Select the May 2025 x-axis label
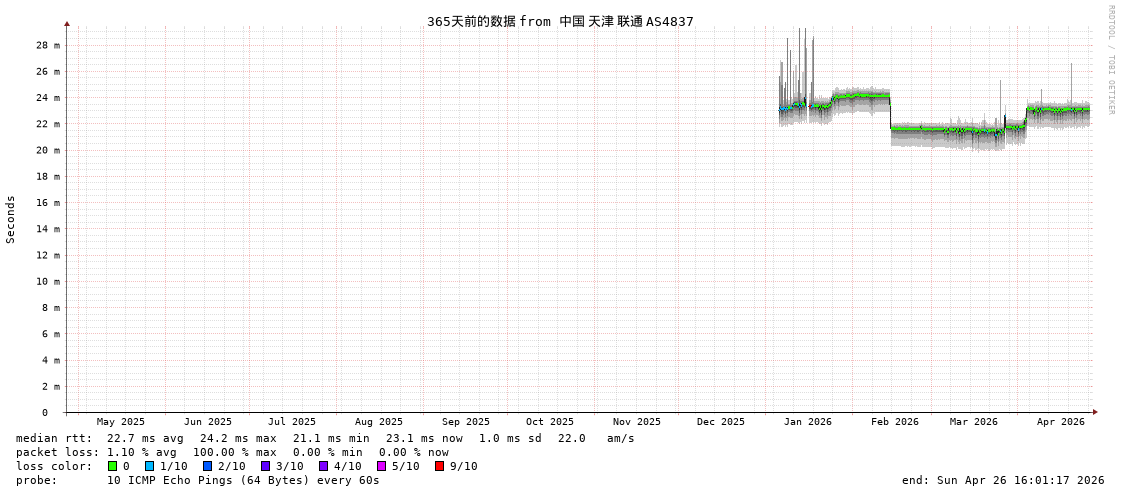The height and width of the screenshot is (494, 1121). 120,422
